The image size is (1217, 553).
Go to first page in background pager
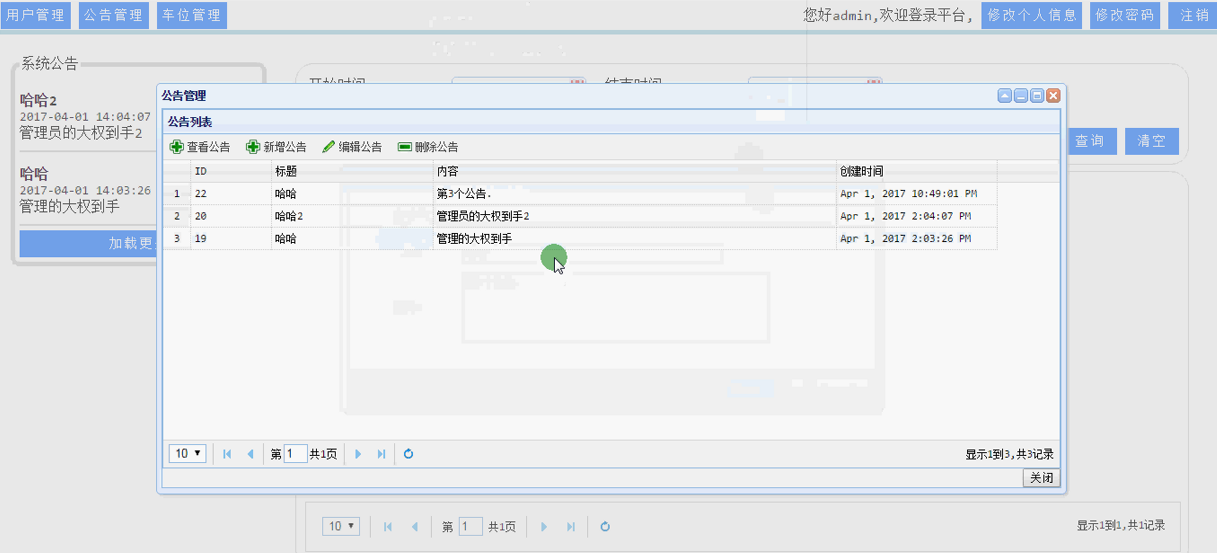pos(388,526)
